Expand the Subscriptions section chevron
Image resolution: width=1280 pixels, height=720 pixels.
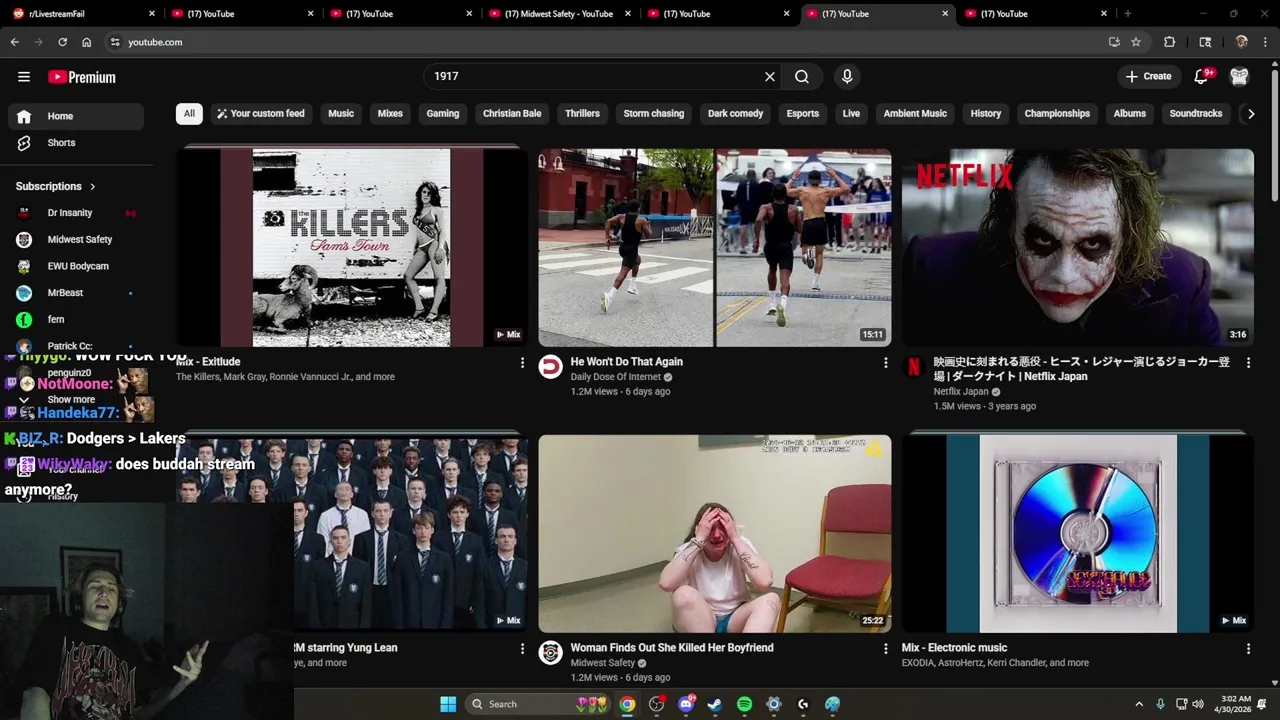(x=92, y=187)
